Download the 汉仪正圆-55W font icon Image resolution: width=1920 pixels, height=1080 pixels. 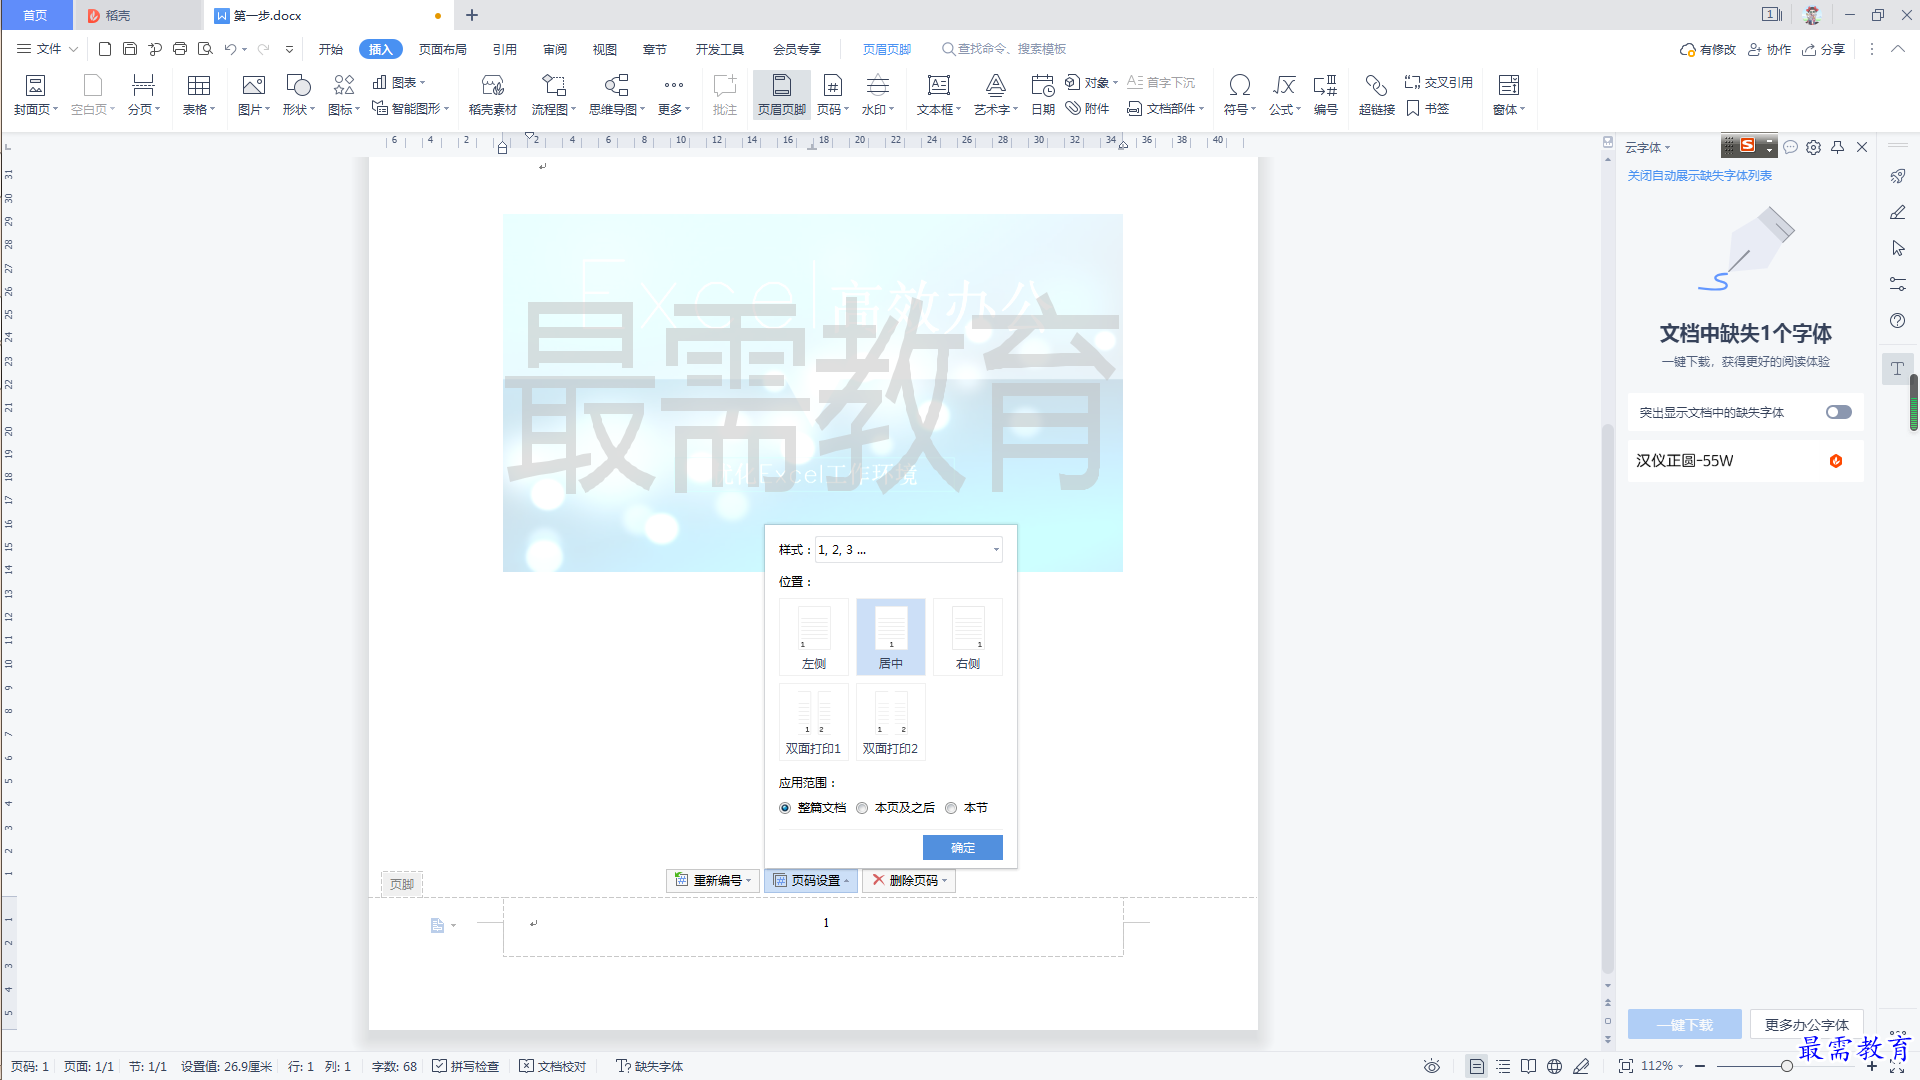click(1836, 461)
